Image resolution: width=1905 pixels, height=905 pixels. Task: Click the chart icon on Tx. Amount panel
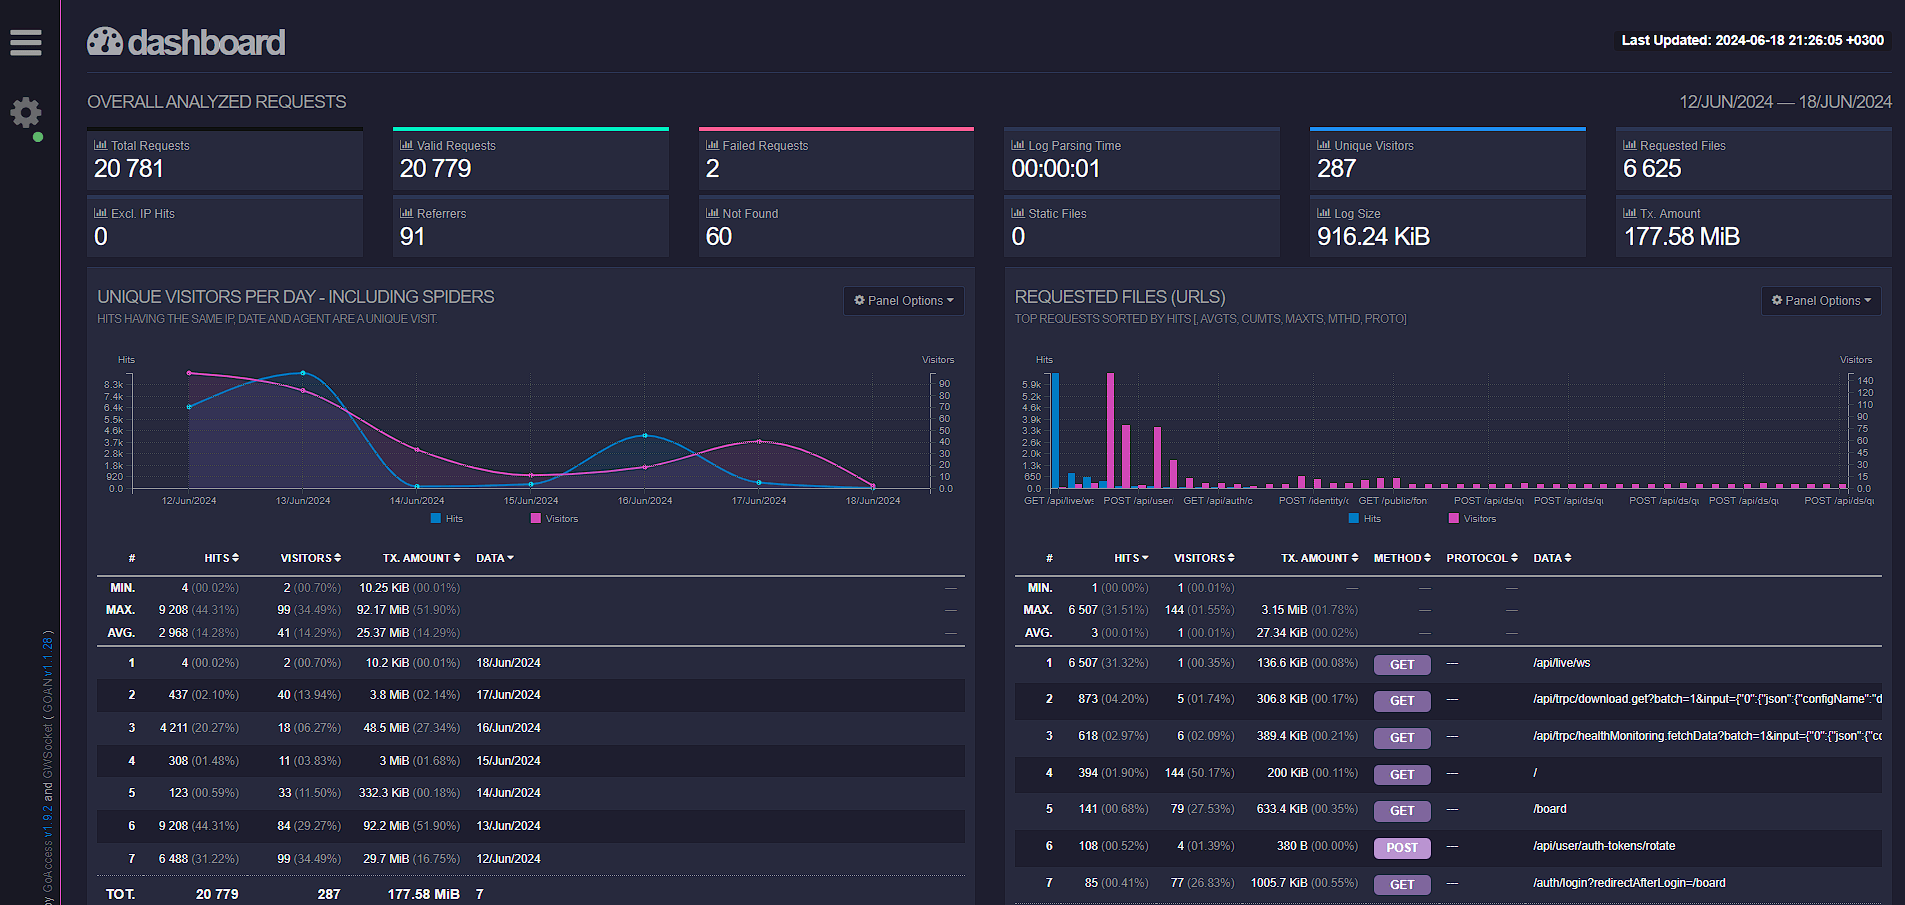(1629, 212)
